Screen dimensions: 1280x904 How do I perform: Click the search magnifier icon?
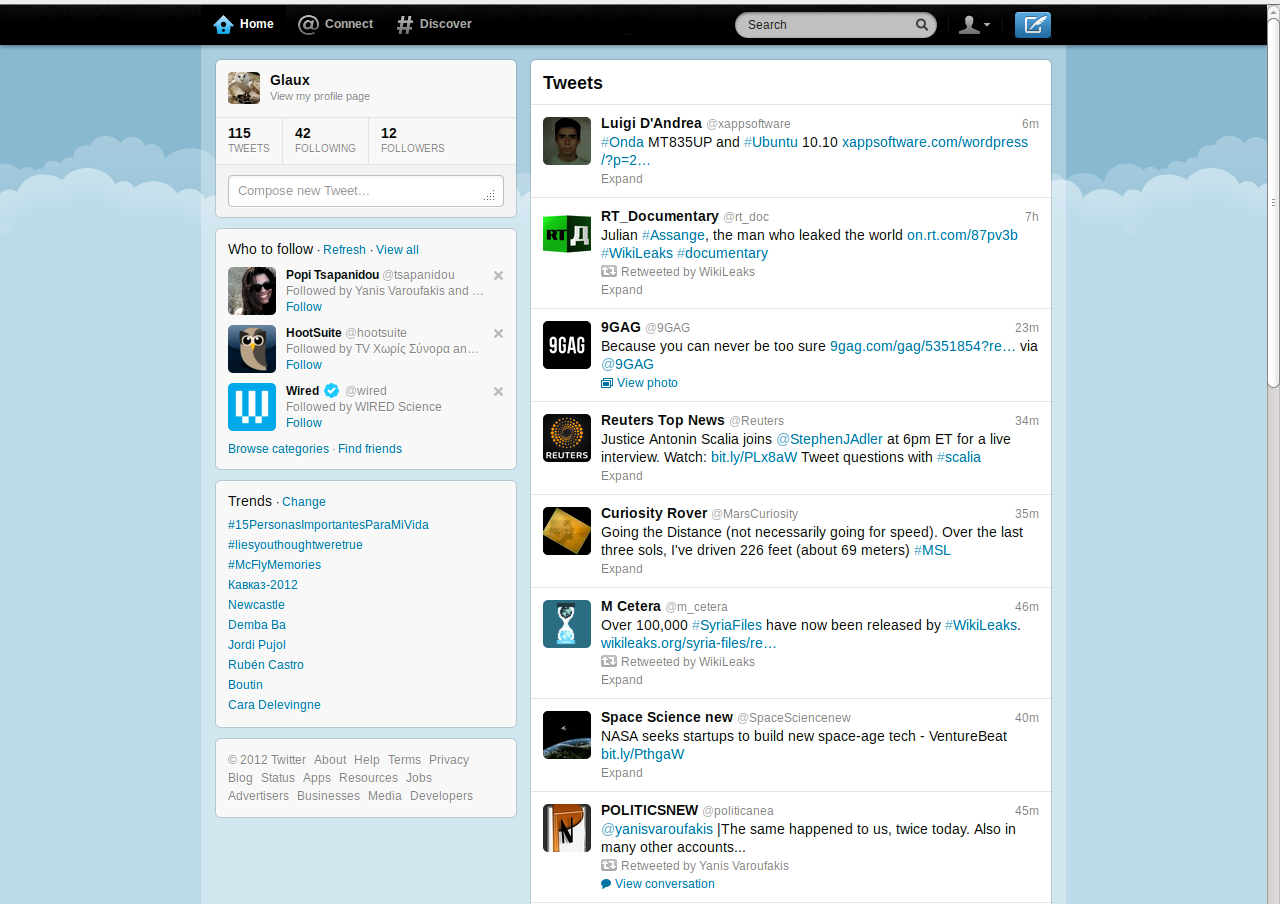922,24
